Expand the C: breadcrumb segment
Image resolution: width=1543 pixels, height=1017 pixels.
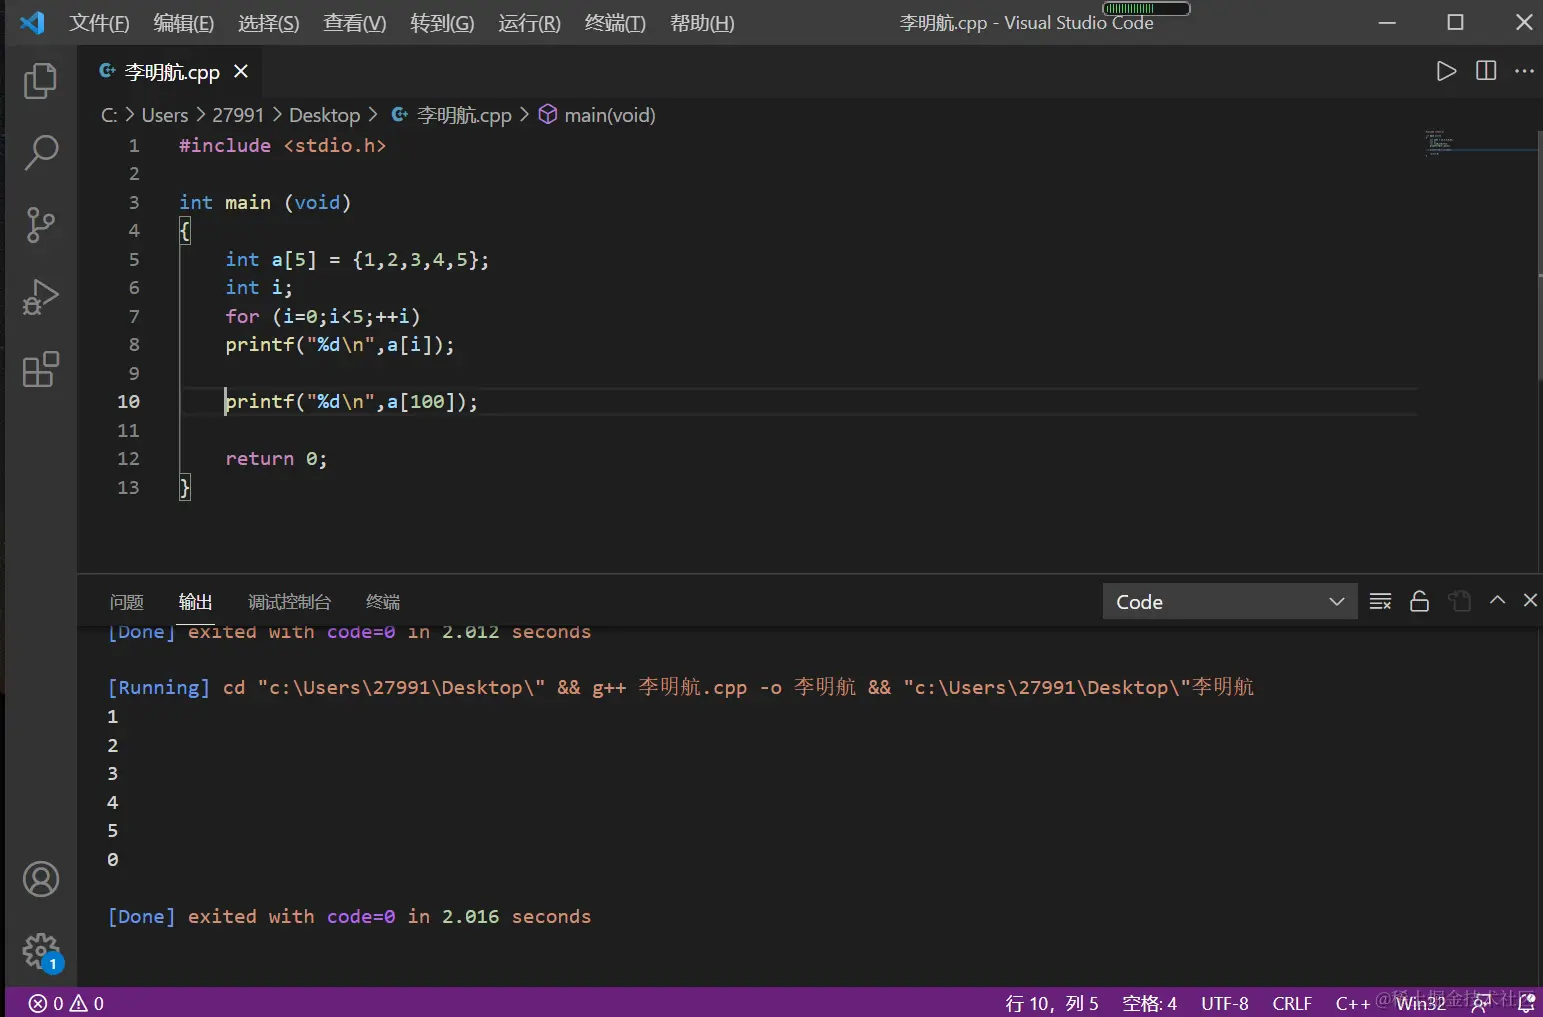tap(109, 115)
